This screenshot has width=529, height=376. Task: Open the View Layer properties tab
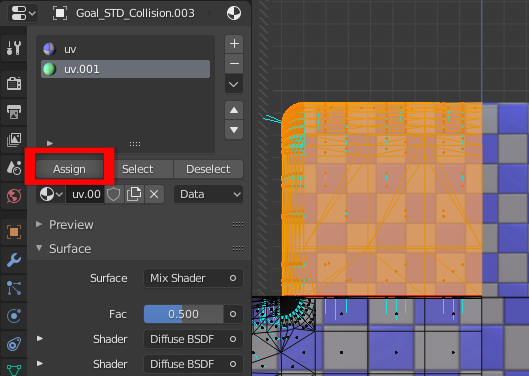[x=14, y=139]
